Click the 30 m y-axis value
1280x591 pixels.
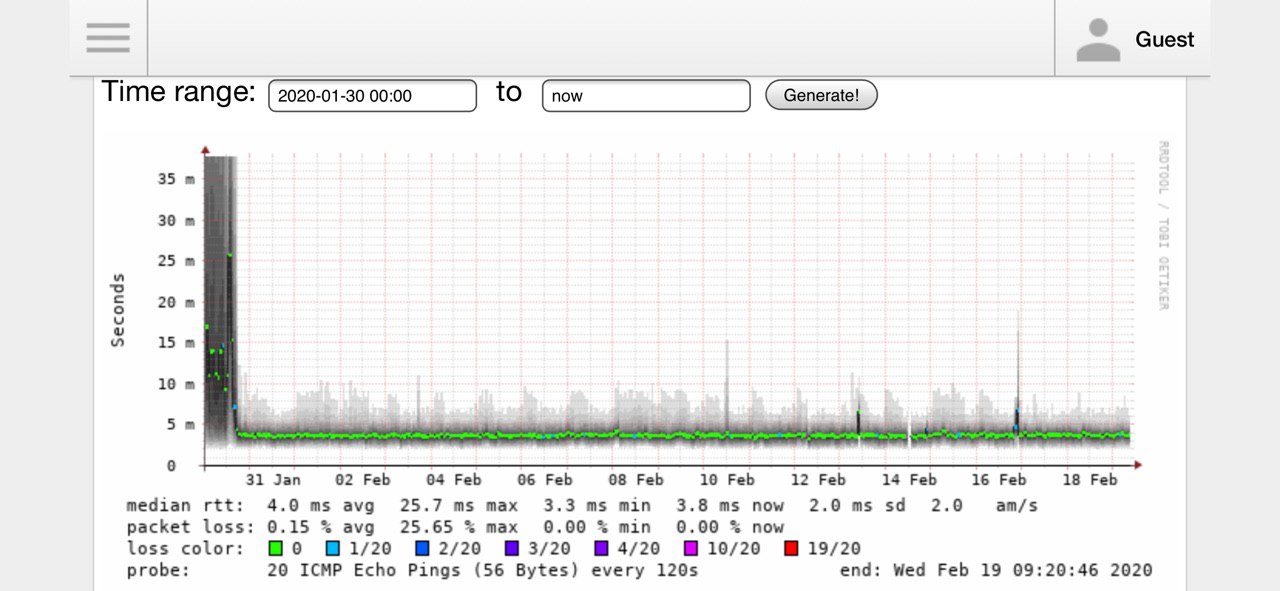tap(177, 220)
